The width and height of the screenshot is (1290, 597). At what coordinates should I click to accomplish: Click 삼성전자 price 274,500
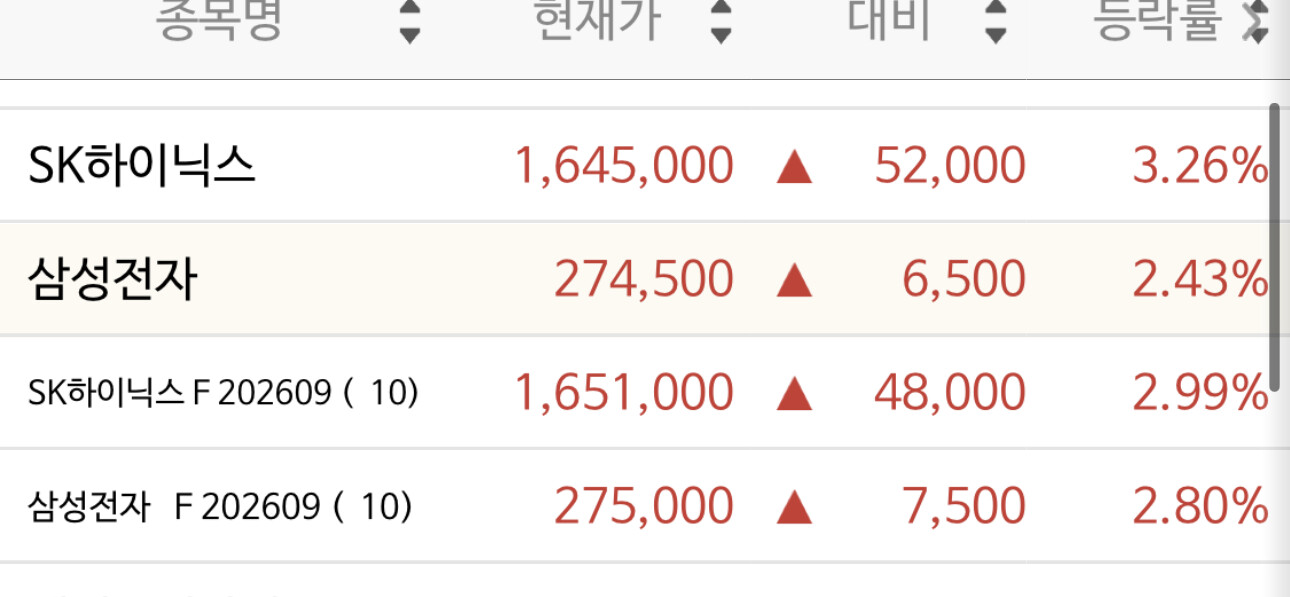coord(643,280)
